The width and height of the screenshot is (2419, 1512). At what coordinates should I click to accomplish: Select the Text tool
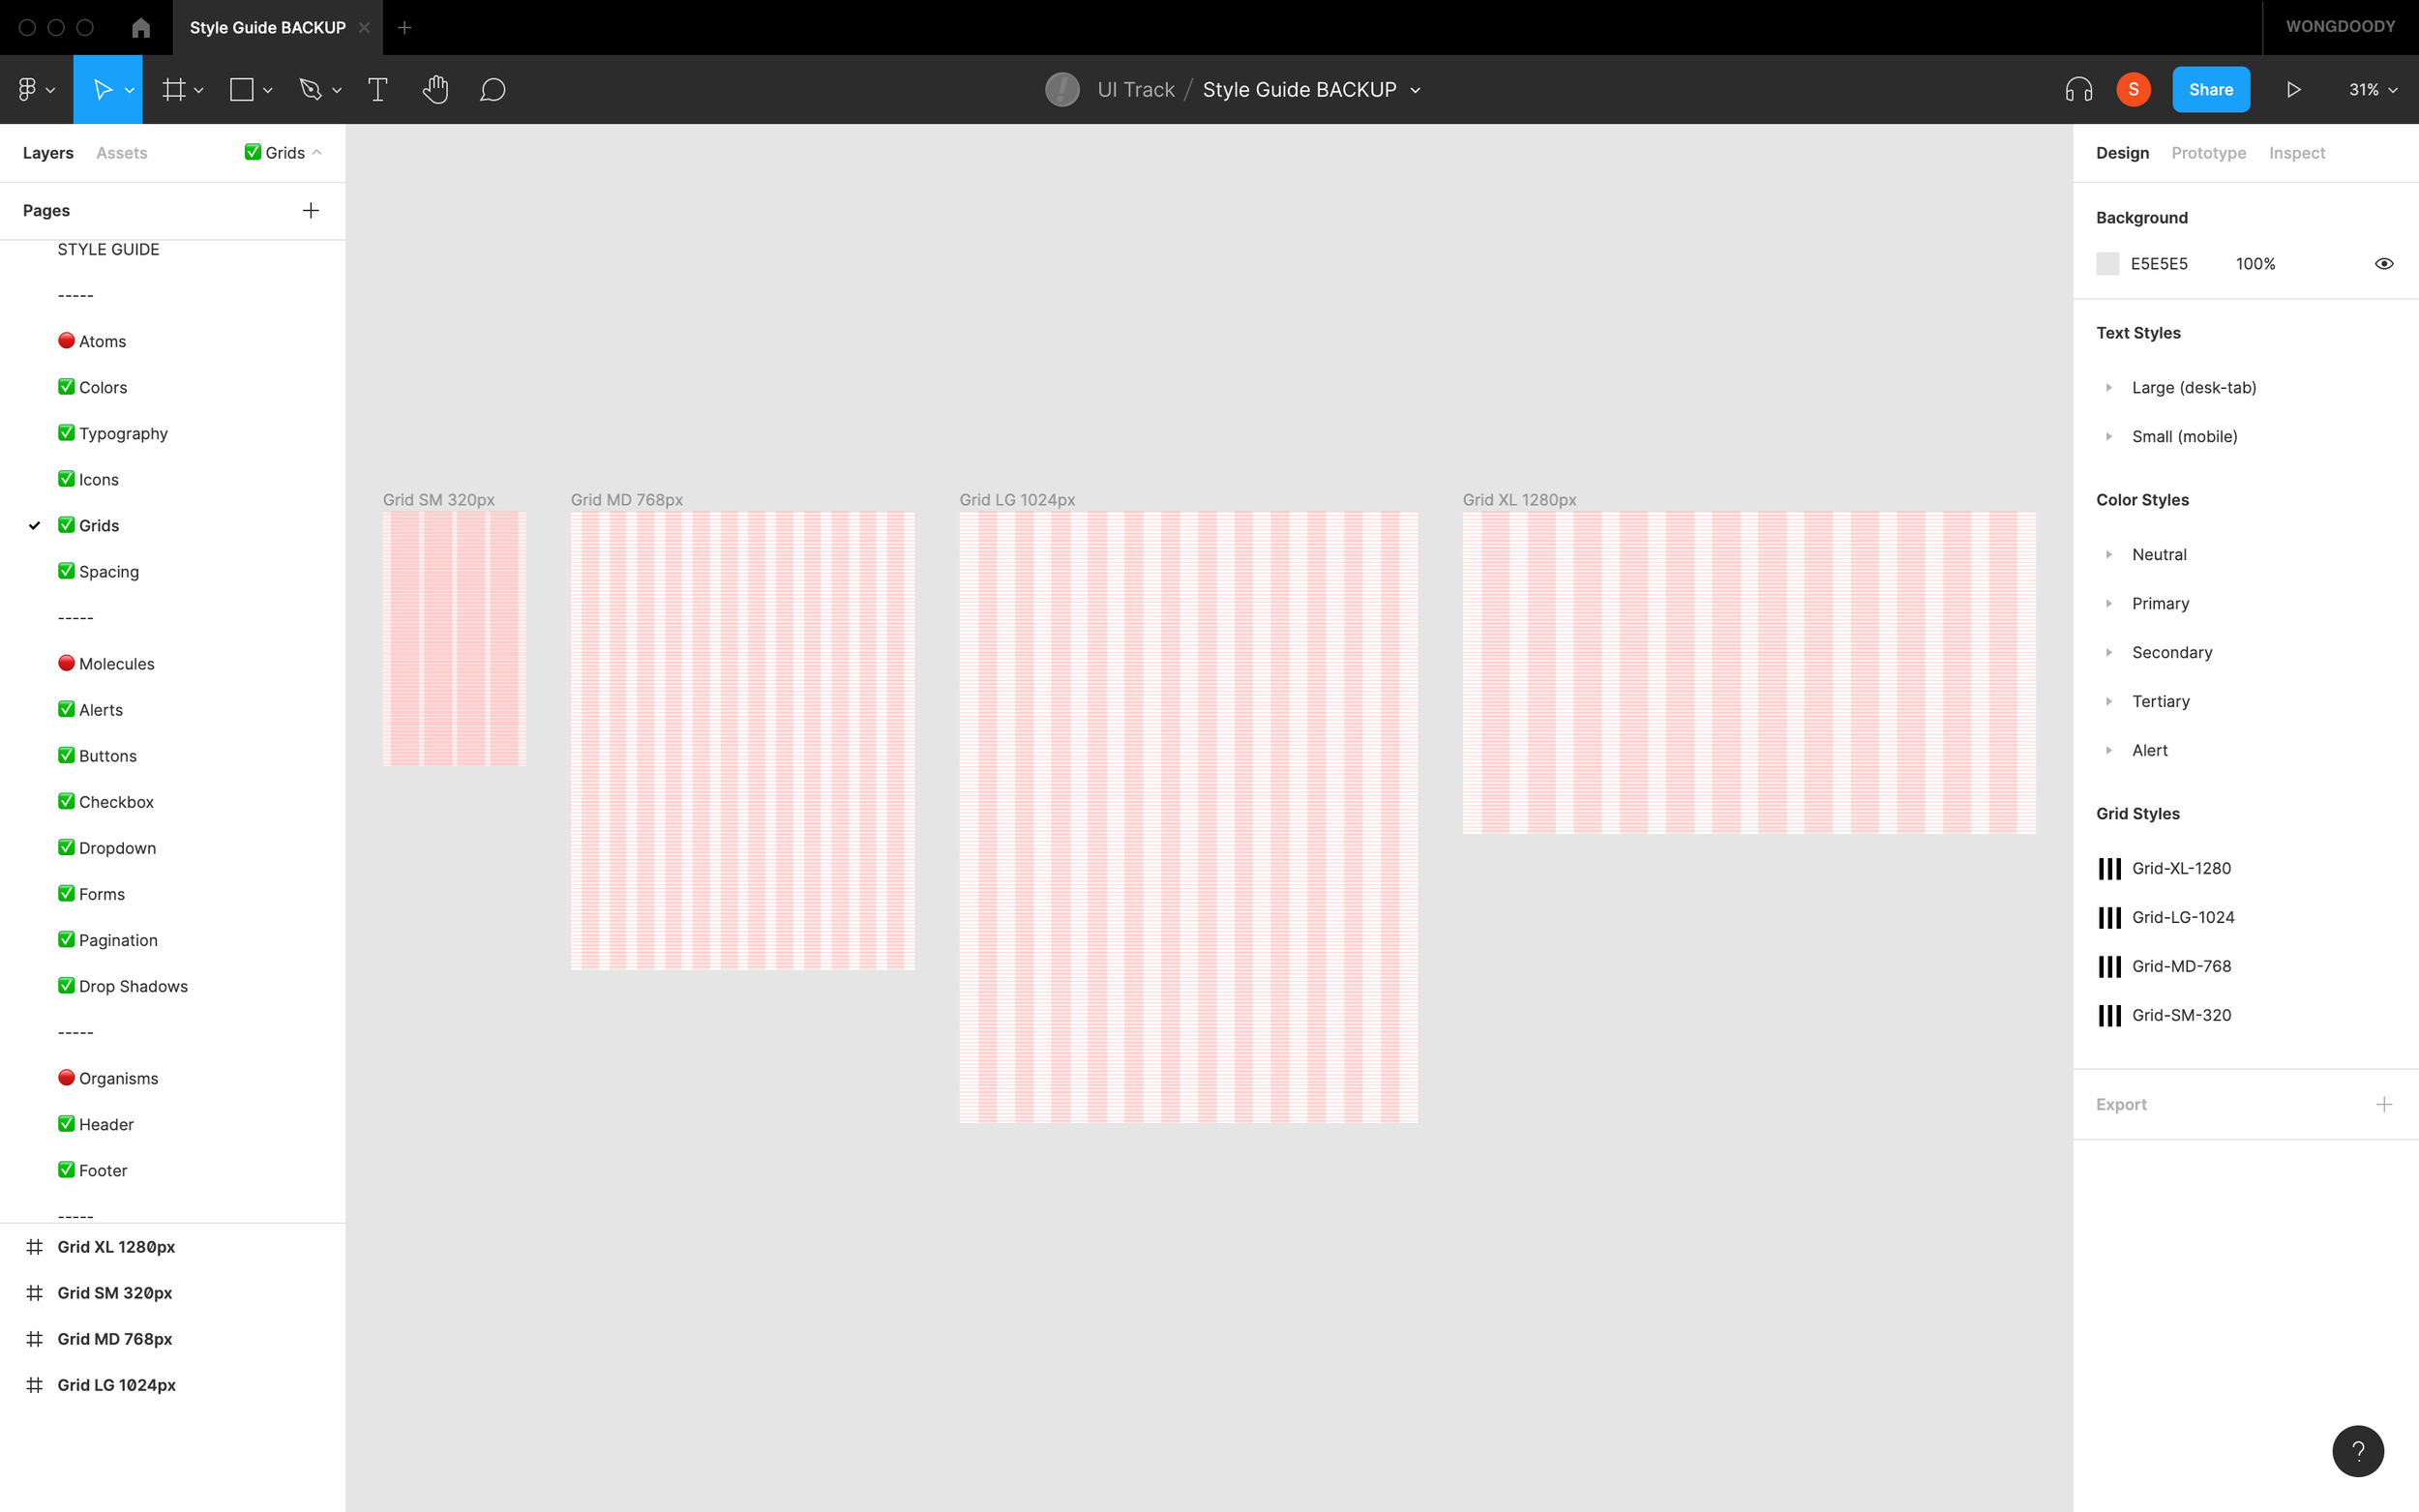click(377, 89)
